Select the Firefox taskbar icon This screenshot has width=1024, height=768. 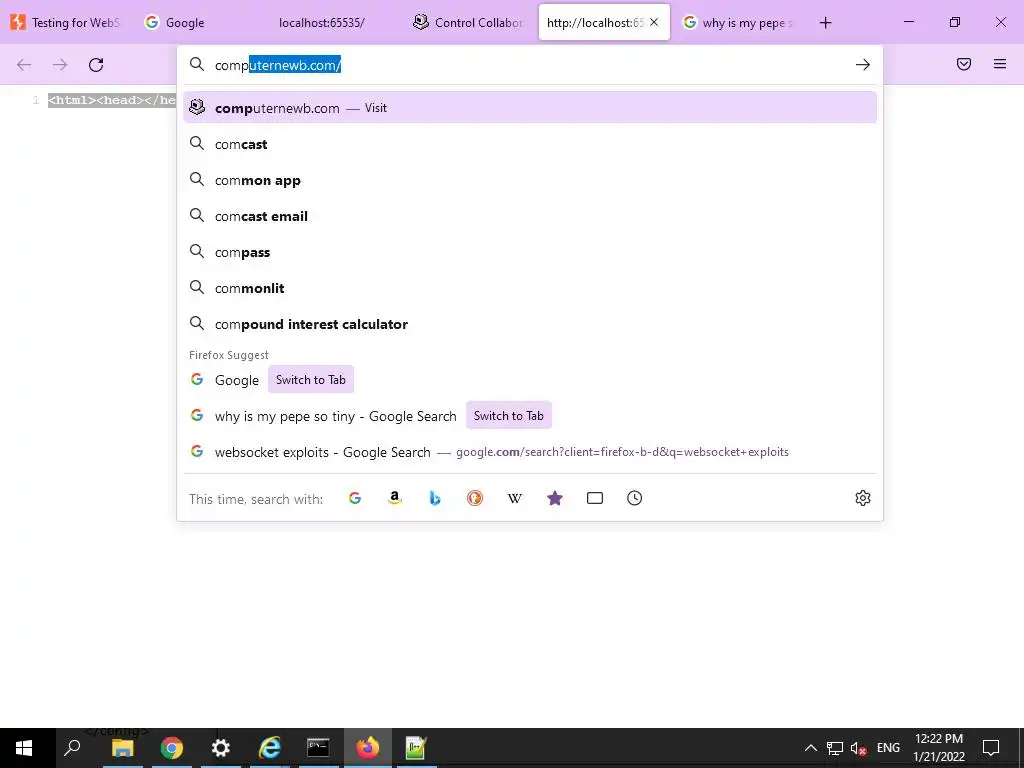[368, 748]
